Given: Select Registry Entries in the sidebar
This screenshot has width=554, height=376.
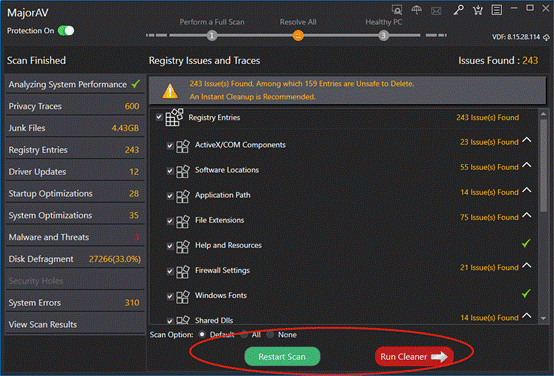Looking at the screenshot, I should click(75, 150).
